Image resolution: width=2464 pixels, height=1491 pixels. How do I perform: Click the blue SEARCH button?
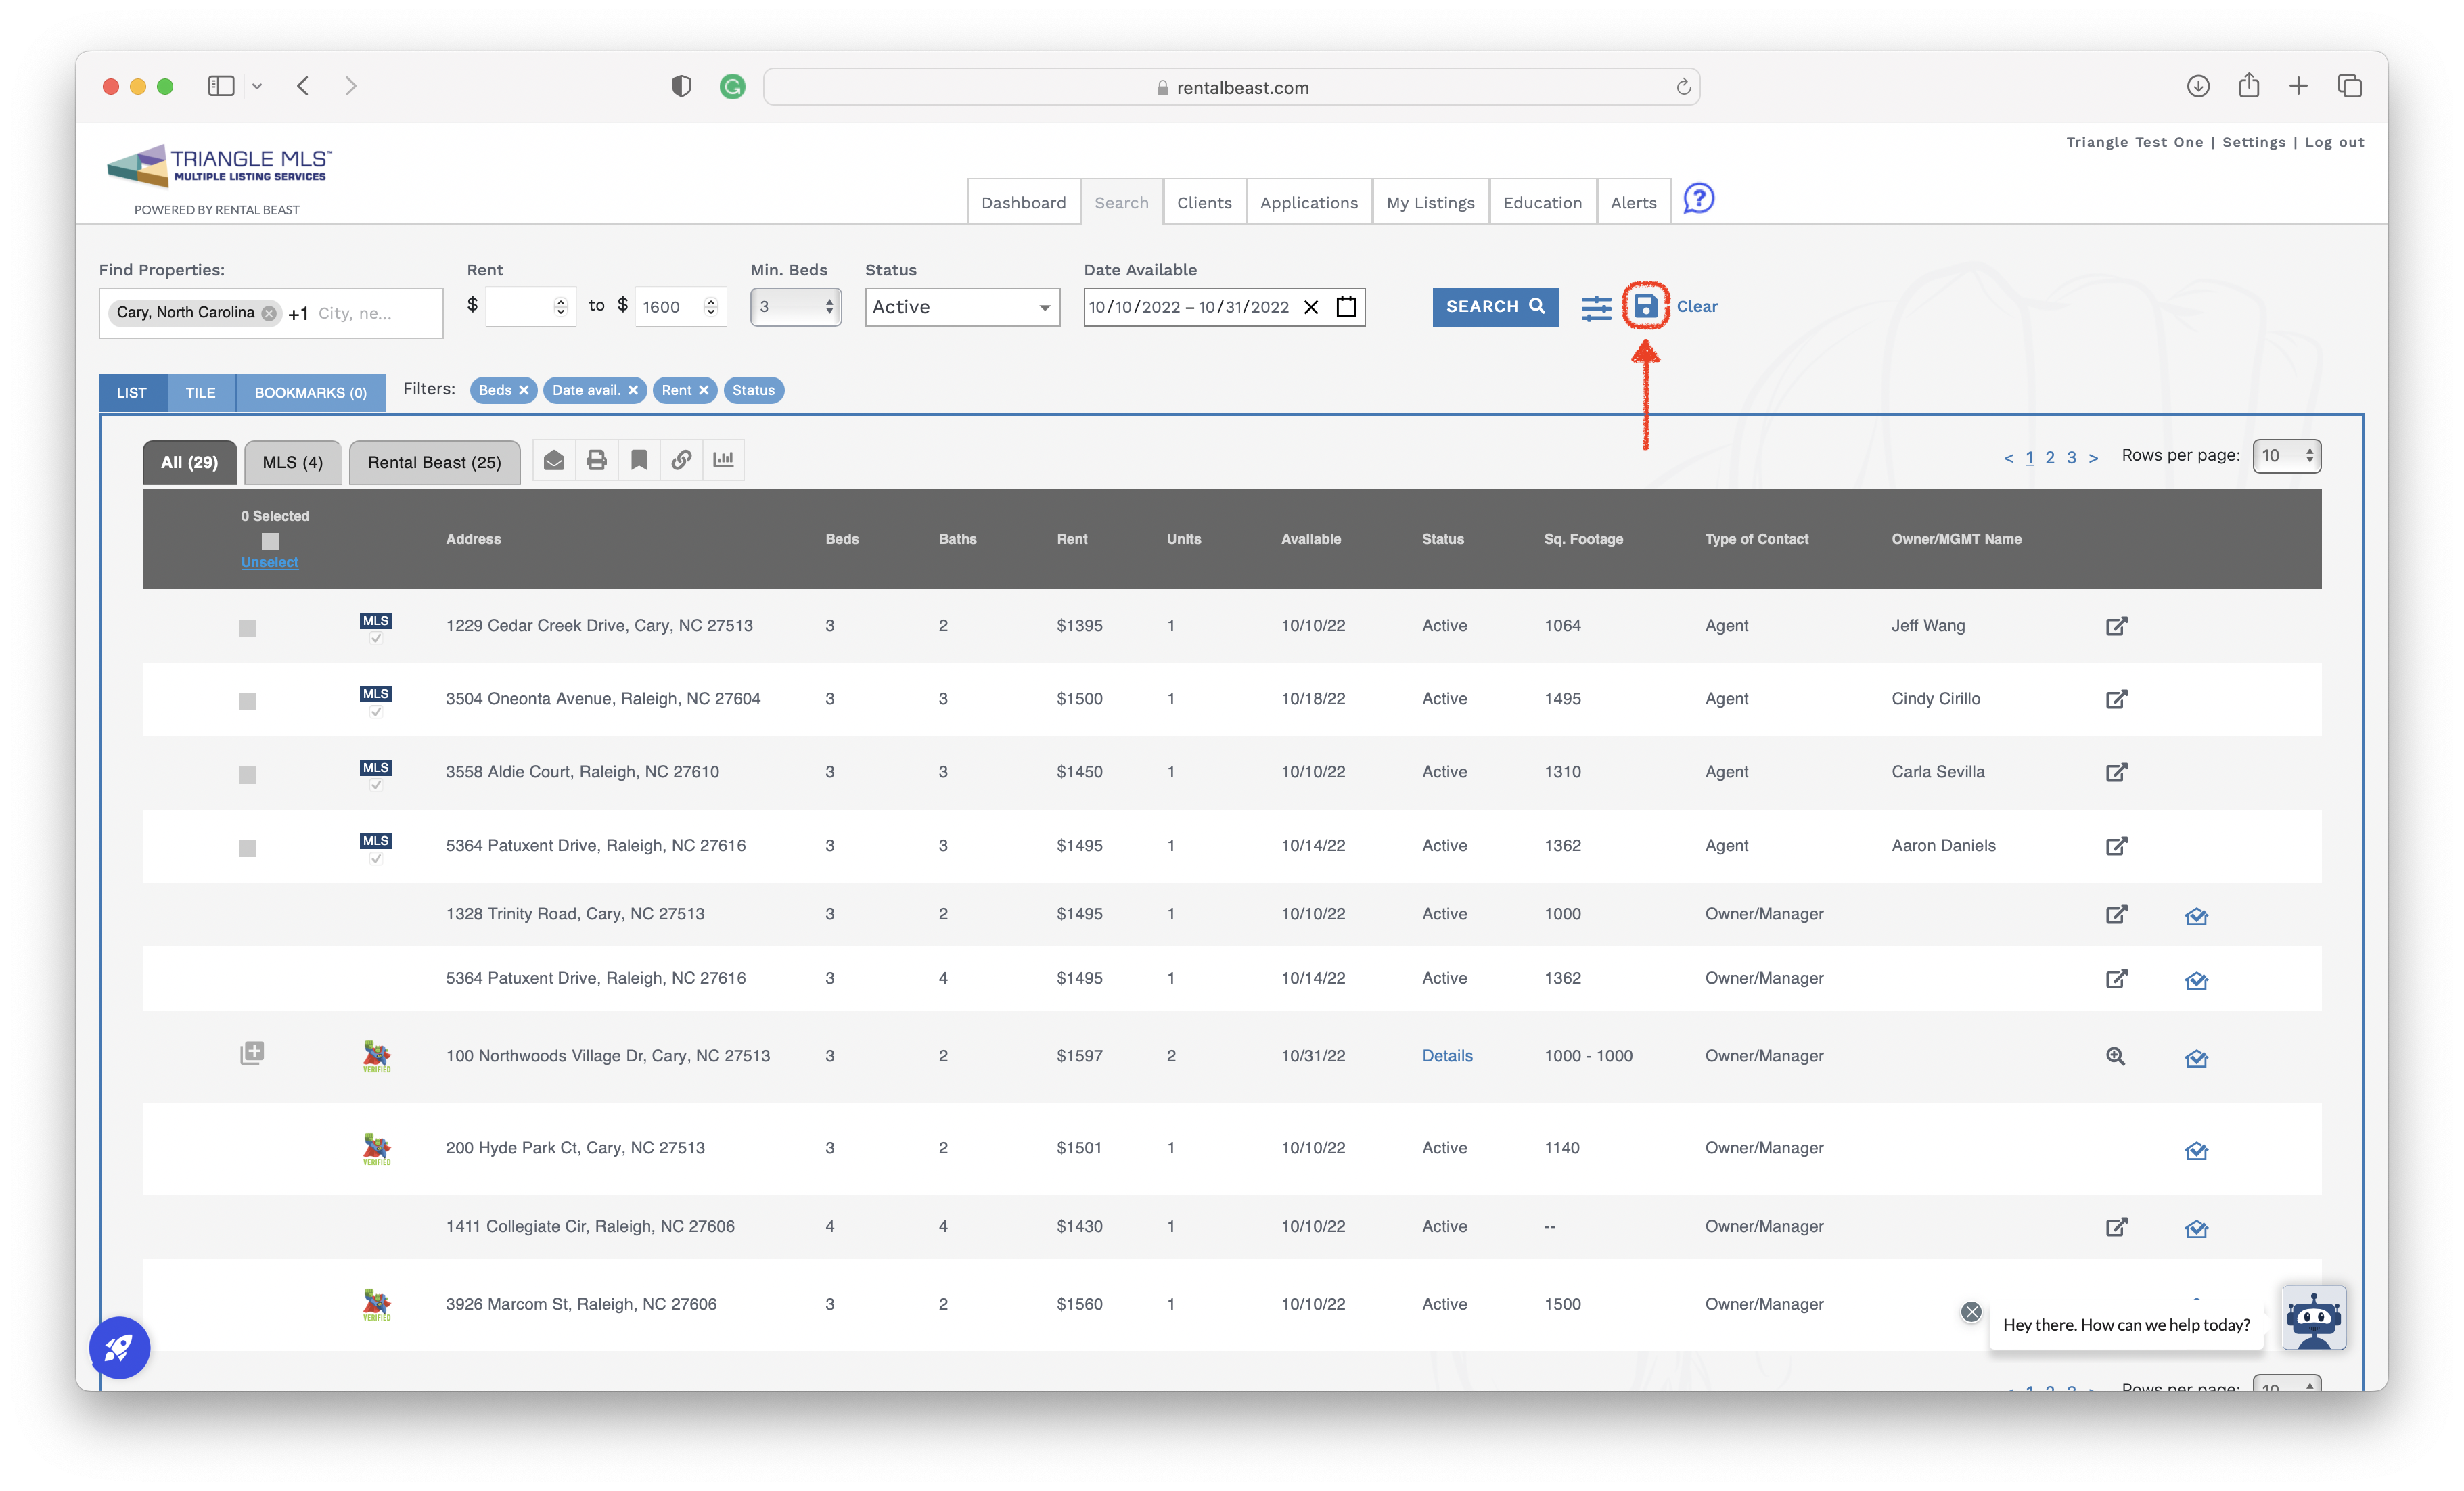pos(1495,307)
